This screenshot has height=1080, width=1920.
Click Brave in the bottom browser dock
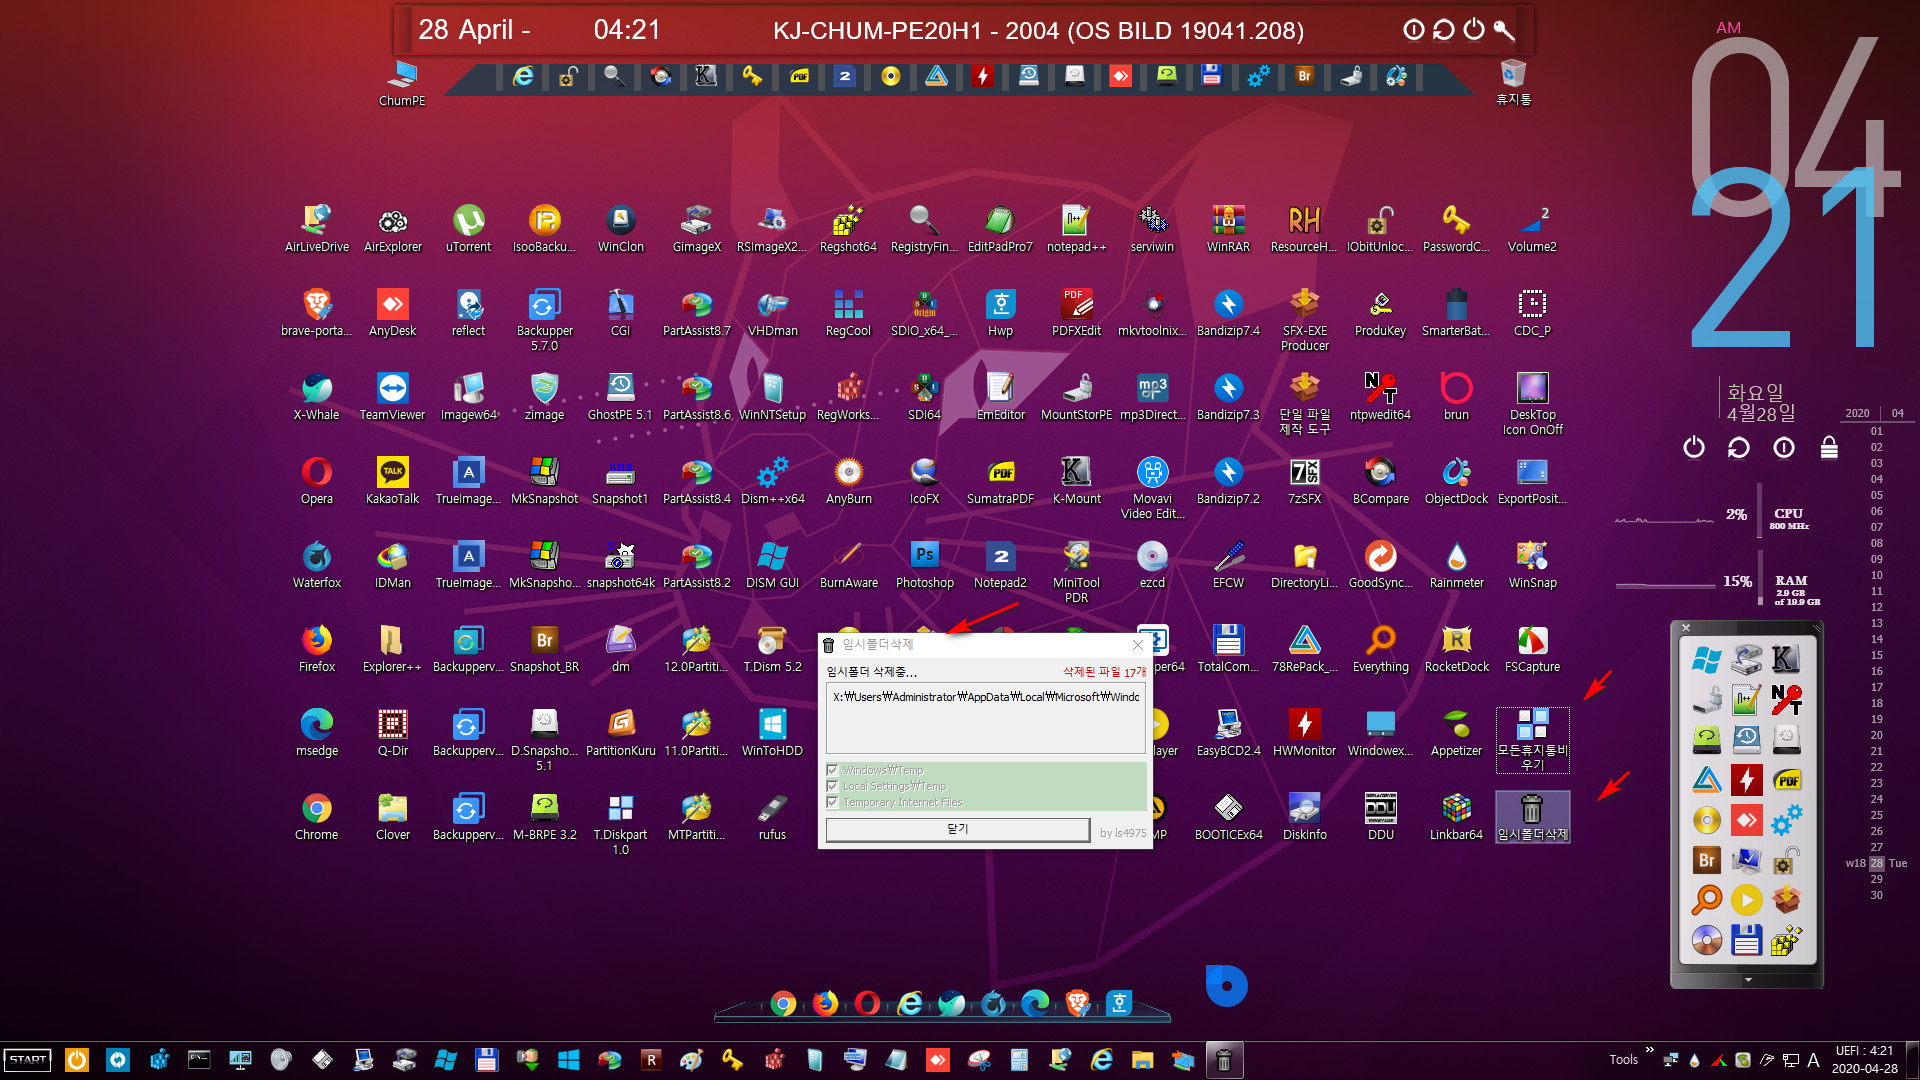tap(1077, 1003)
